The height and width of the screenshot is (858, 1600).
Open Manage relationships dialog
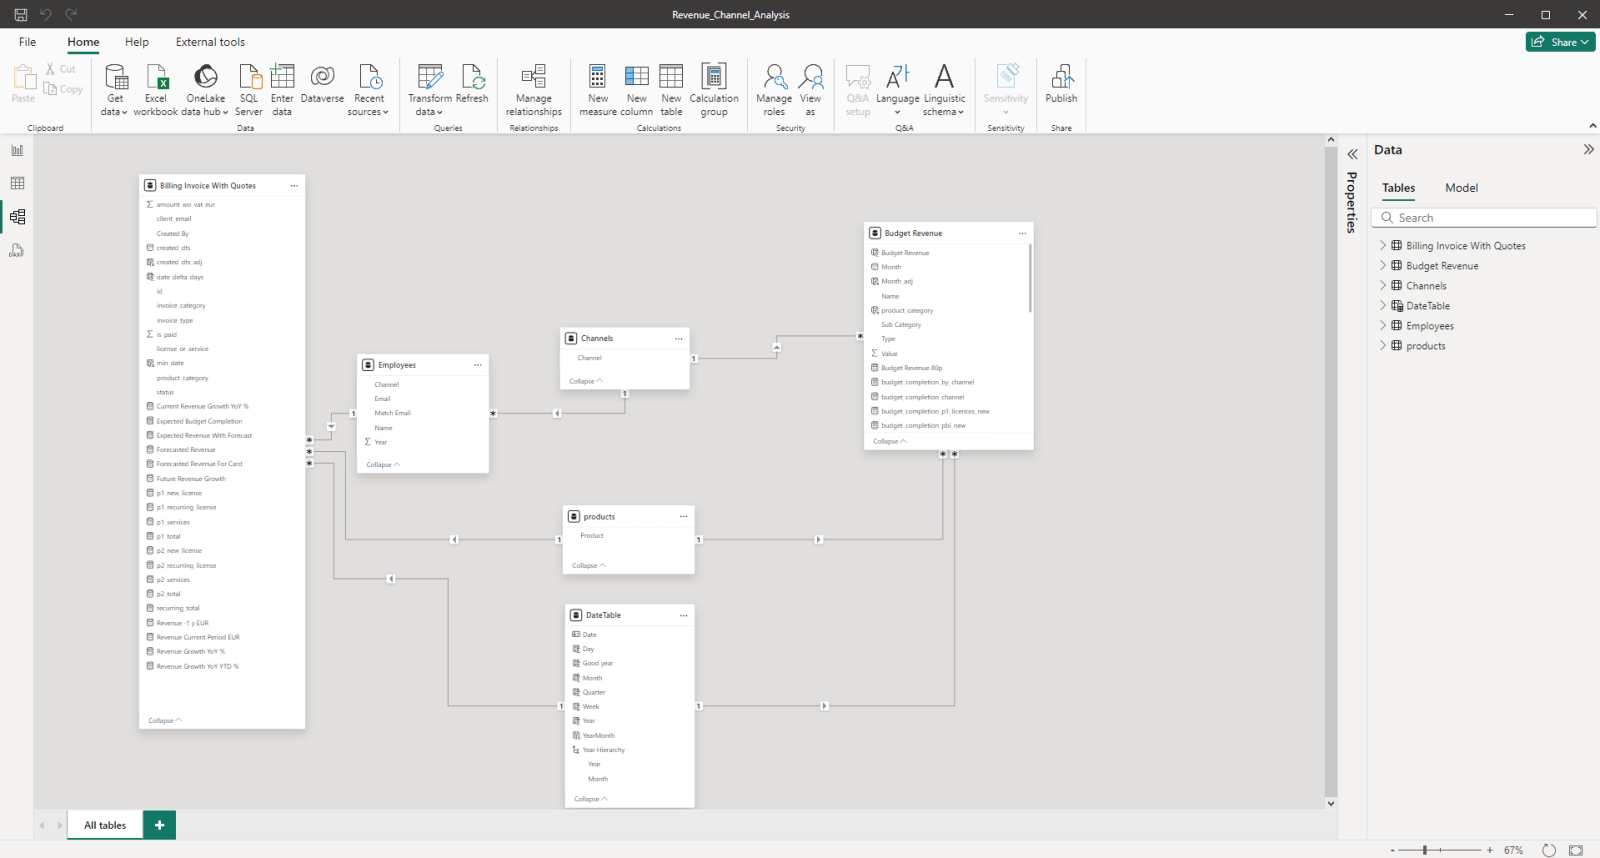tap(534, 90)
